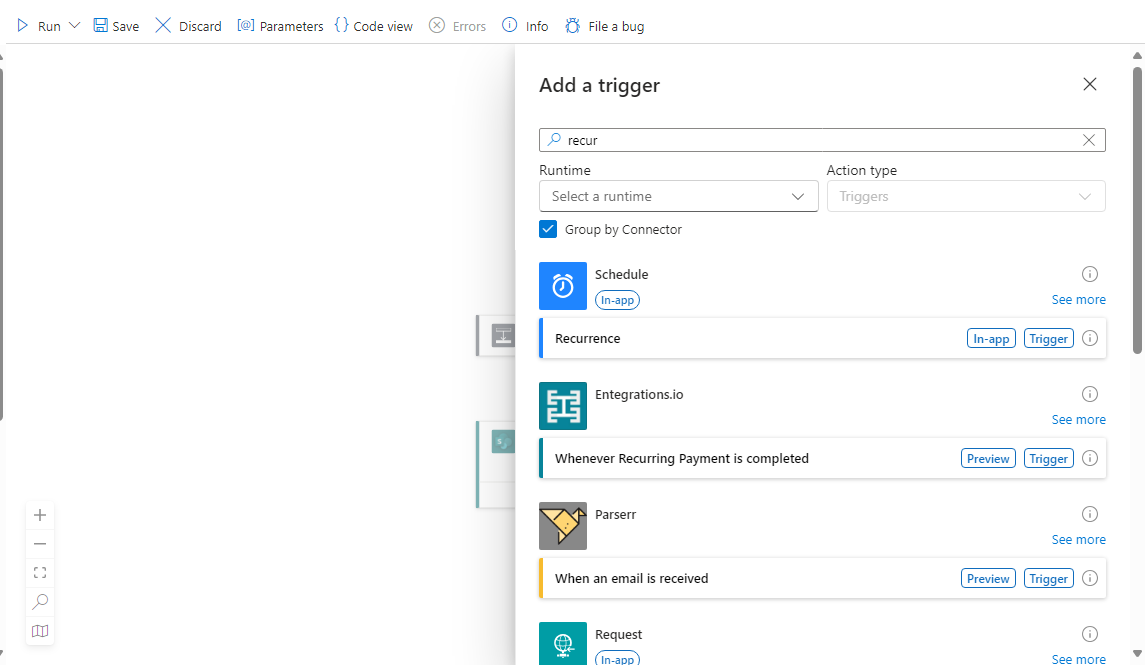Open the Errors list
Image resolution: width=1145 pixels, height=665 pixels.
coord(457,26)
